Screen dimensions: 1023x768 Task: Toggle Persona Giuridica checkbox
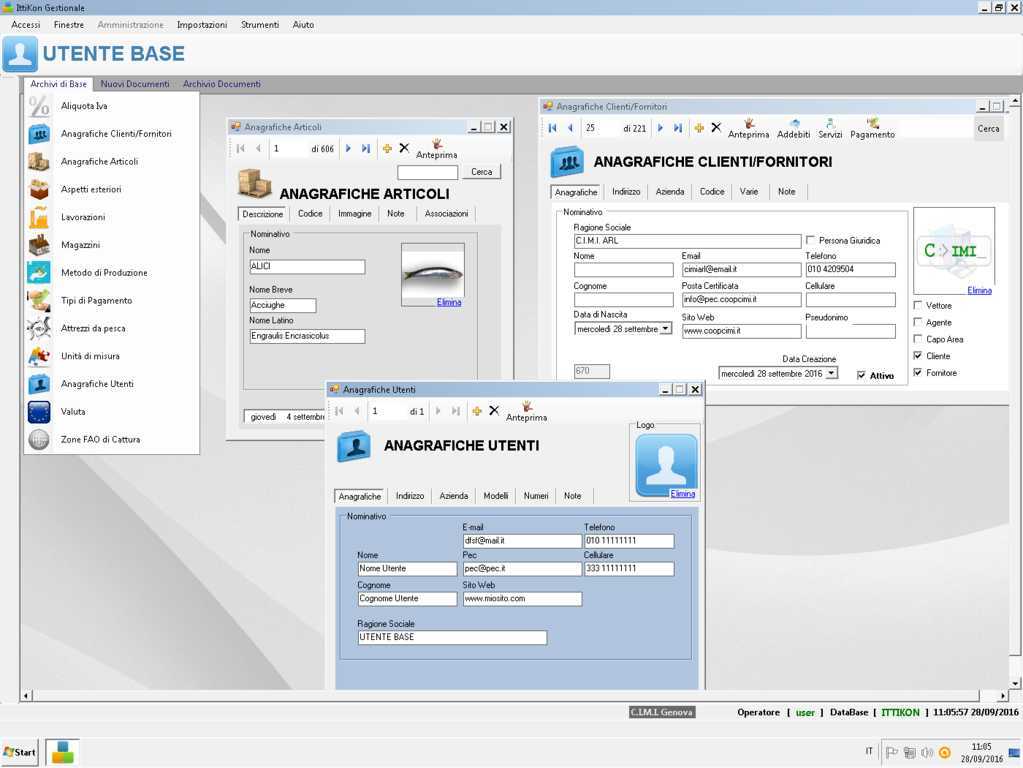click(x=810, y=240)
